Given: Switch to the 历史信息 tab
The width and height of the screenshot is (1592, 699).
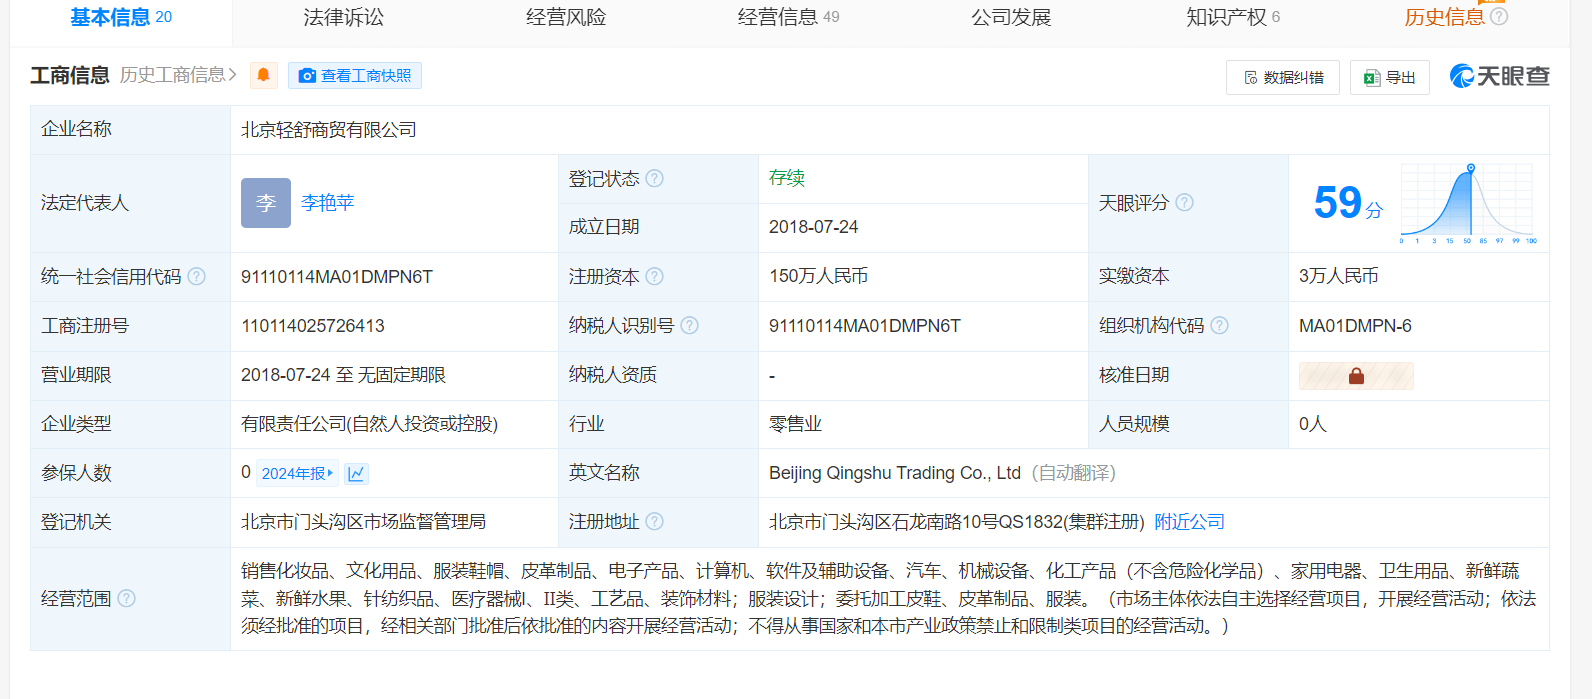Looking at the screenshot, I should (x=1444, y=17).
